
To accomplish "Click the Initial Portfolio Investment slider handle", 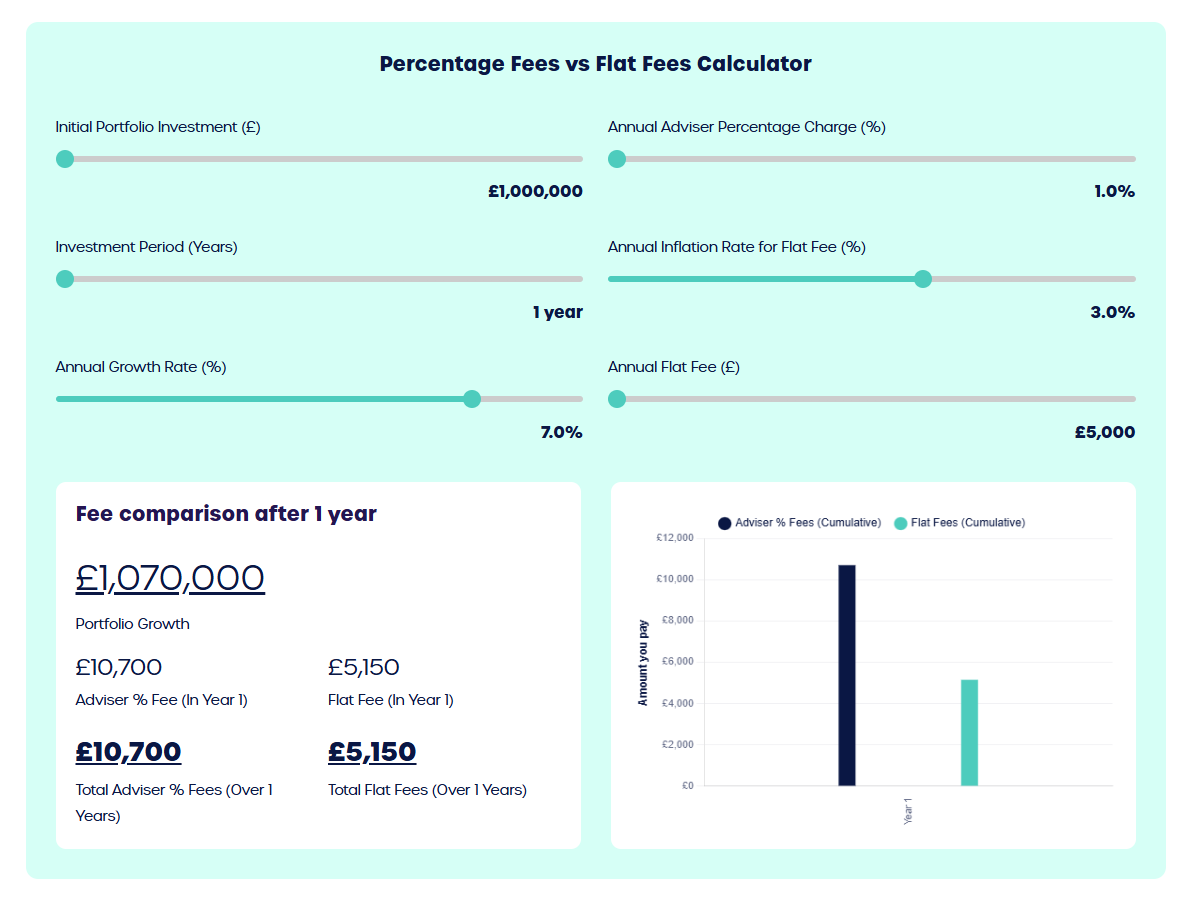I will click(65, 159).
